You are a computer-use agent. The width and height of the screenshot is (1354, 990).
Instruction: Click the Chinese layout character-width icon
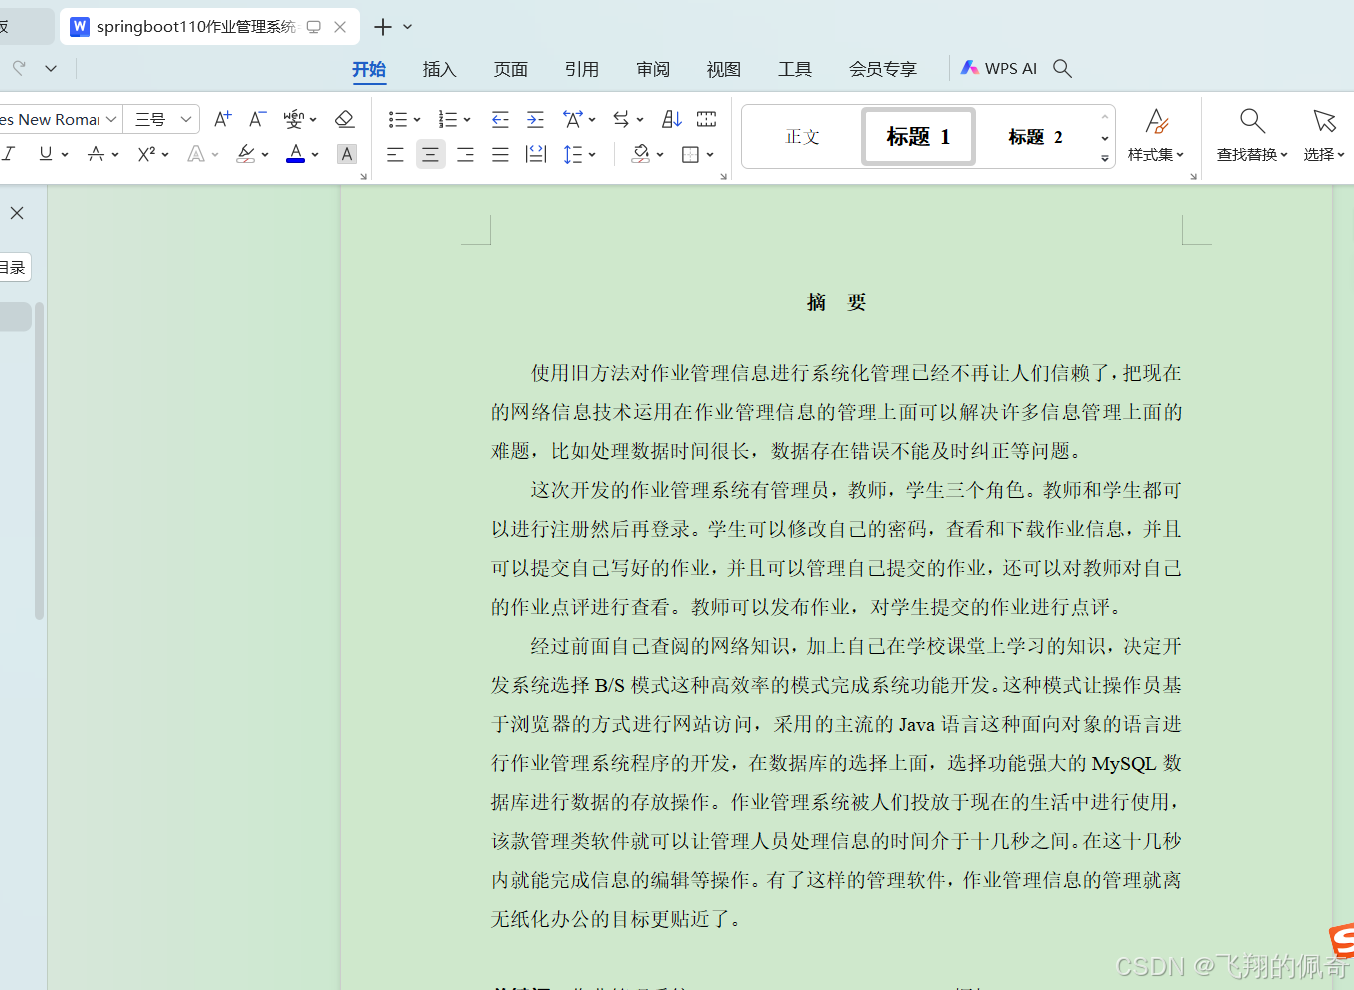coord(573,119)
